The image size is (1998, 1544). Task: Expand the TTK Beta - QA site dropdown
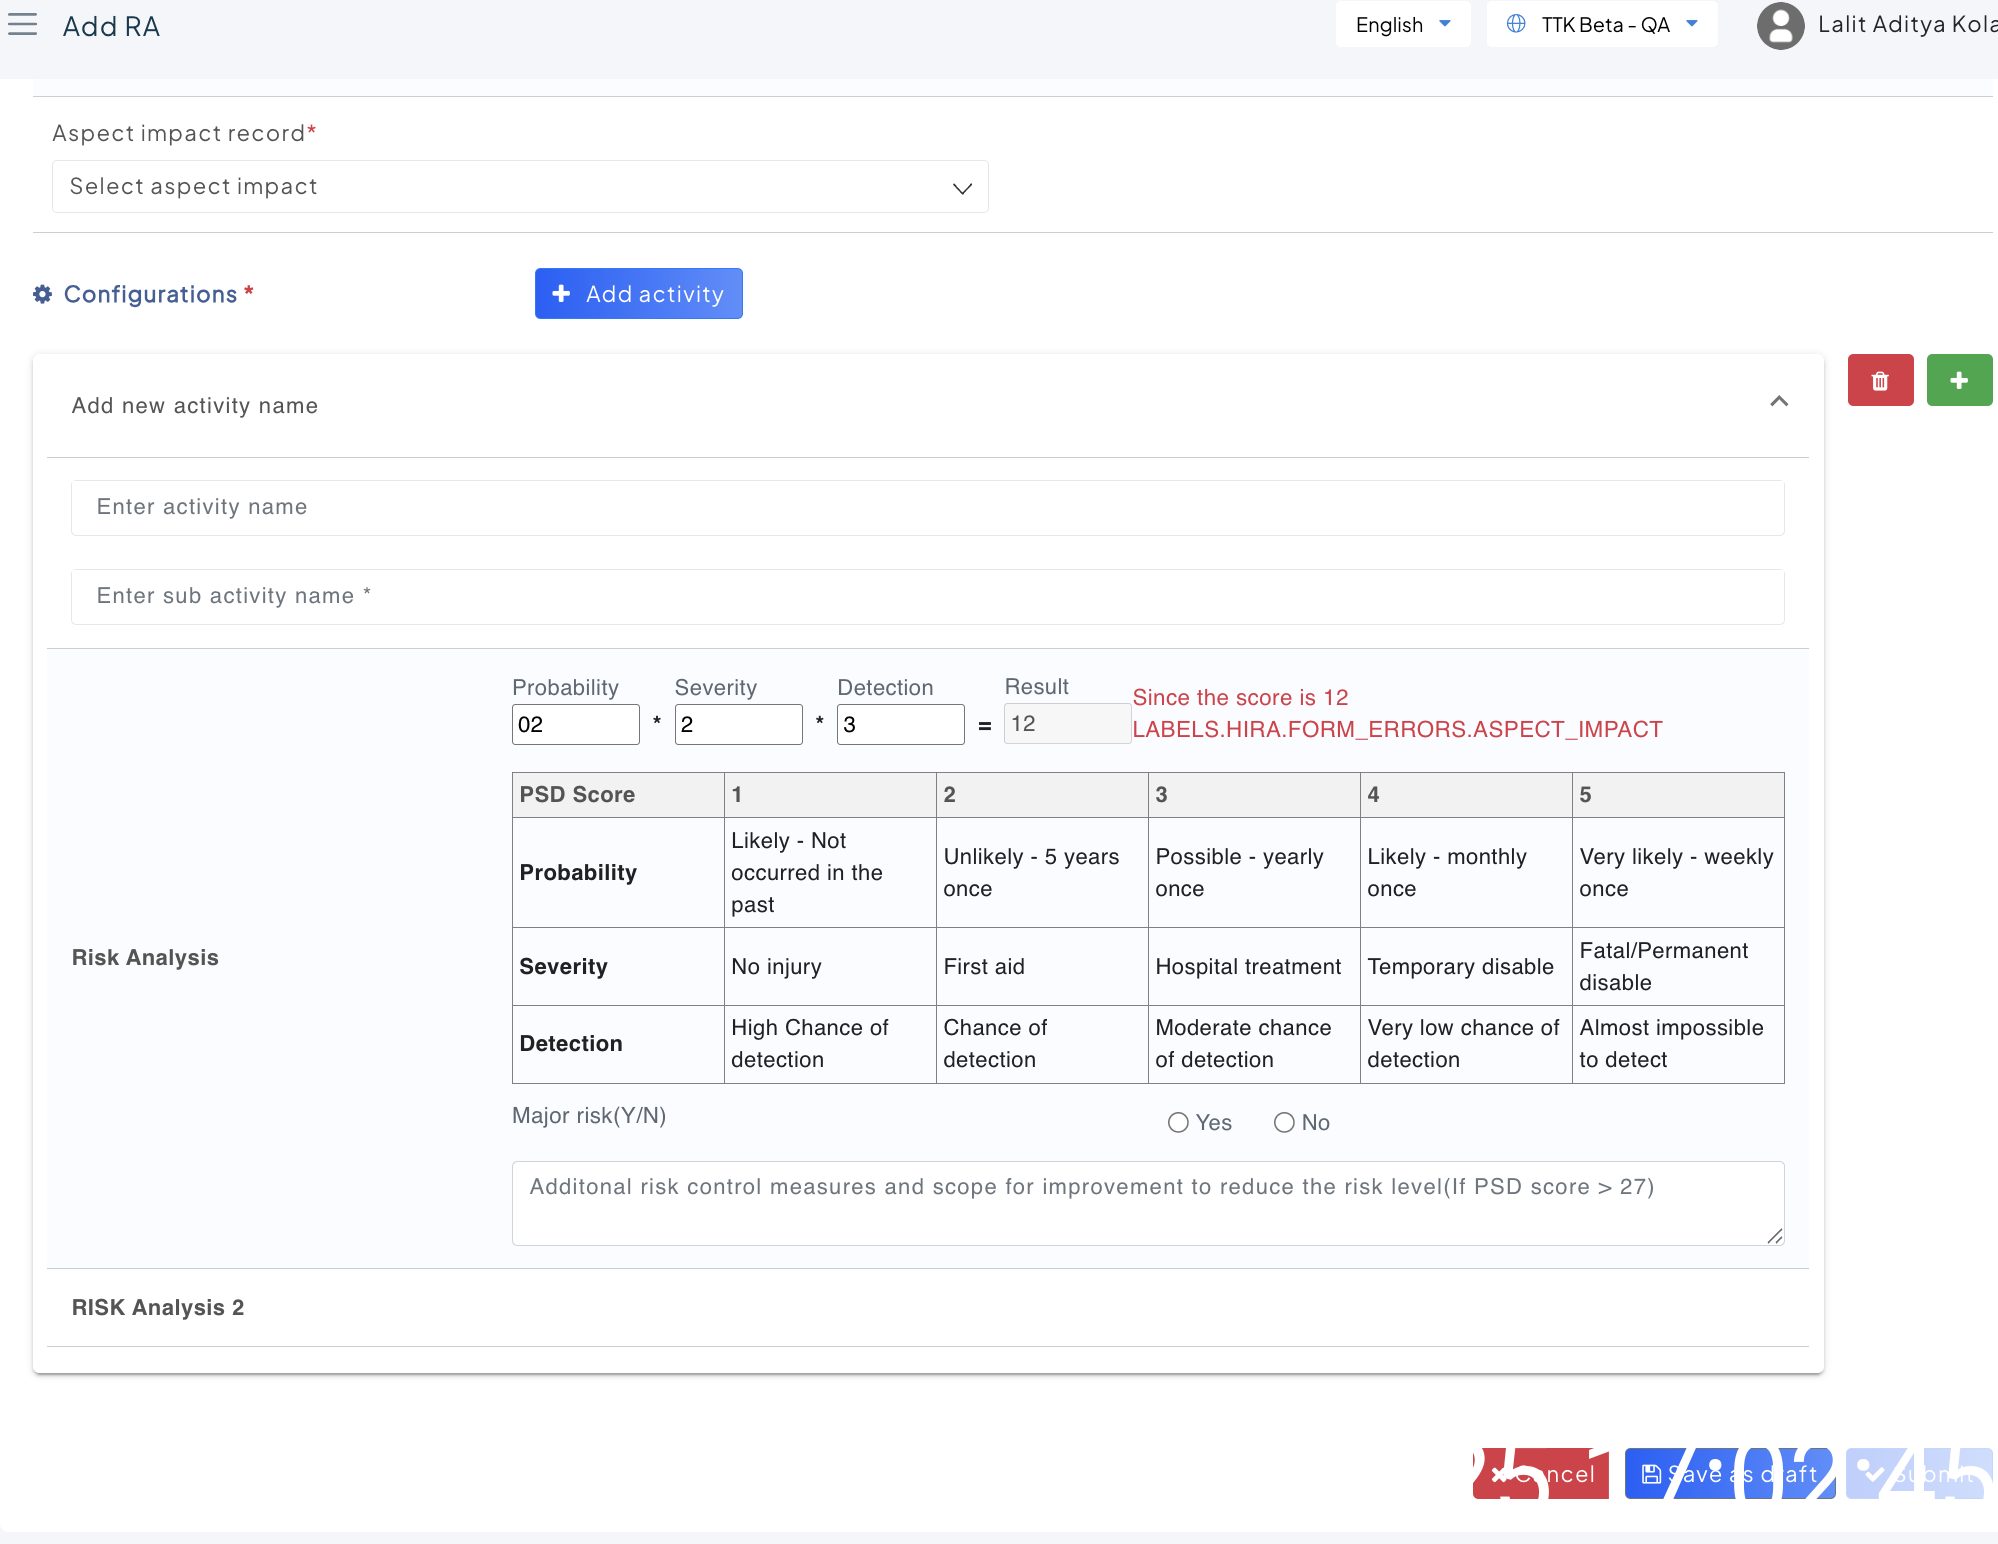point(1603,25)
